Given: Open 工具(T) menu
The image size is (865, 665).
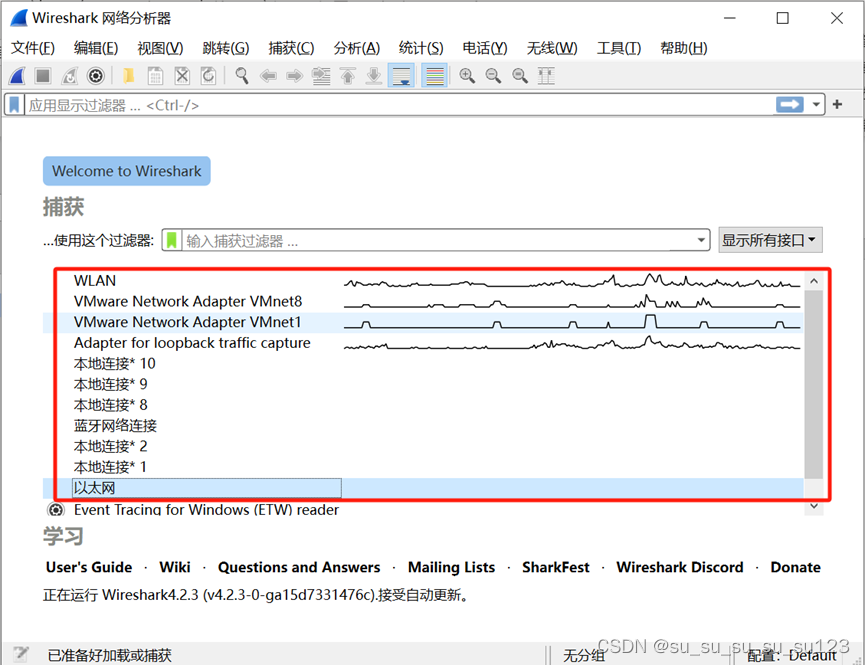Looking at the screenshot, I should pyautogui.click(x=619, y=48).
